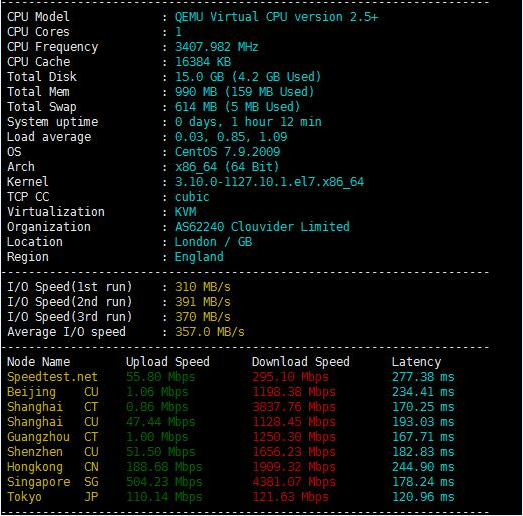Click the CentOS 7.9.2009 OS text
The height and width of the screenshot is (516, 523).
point(227,152)
